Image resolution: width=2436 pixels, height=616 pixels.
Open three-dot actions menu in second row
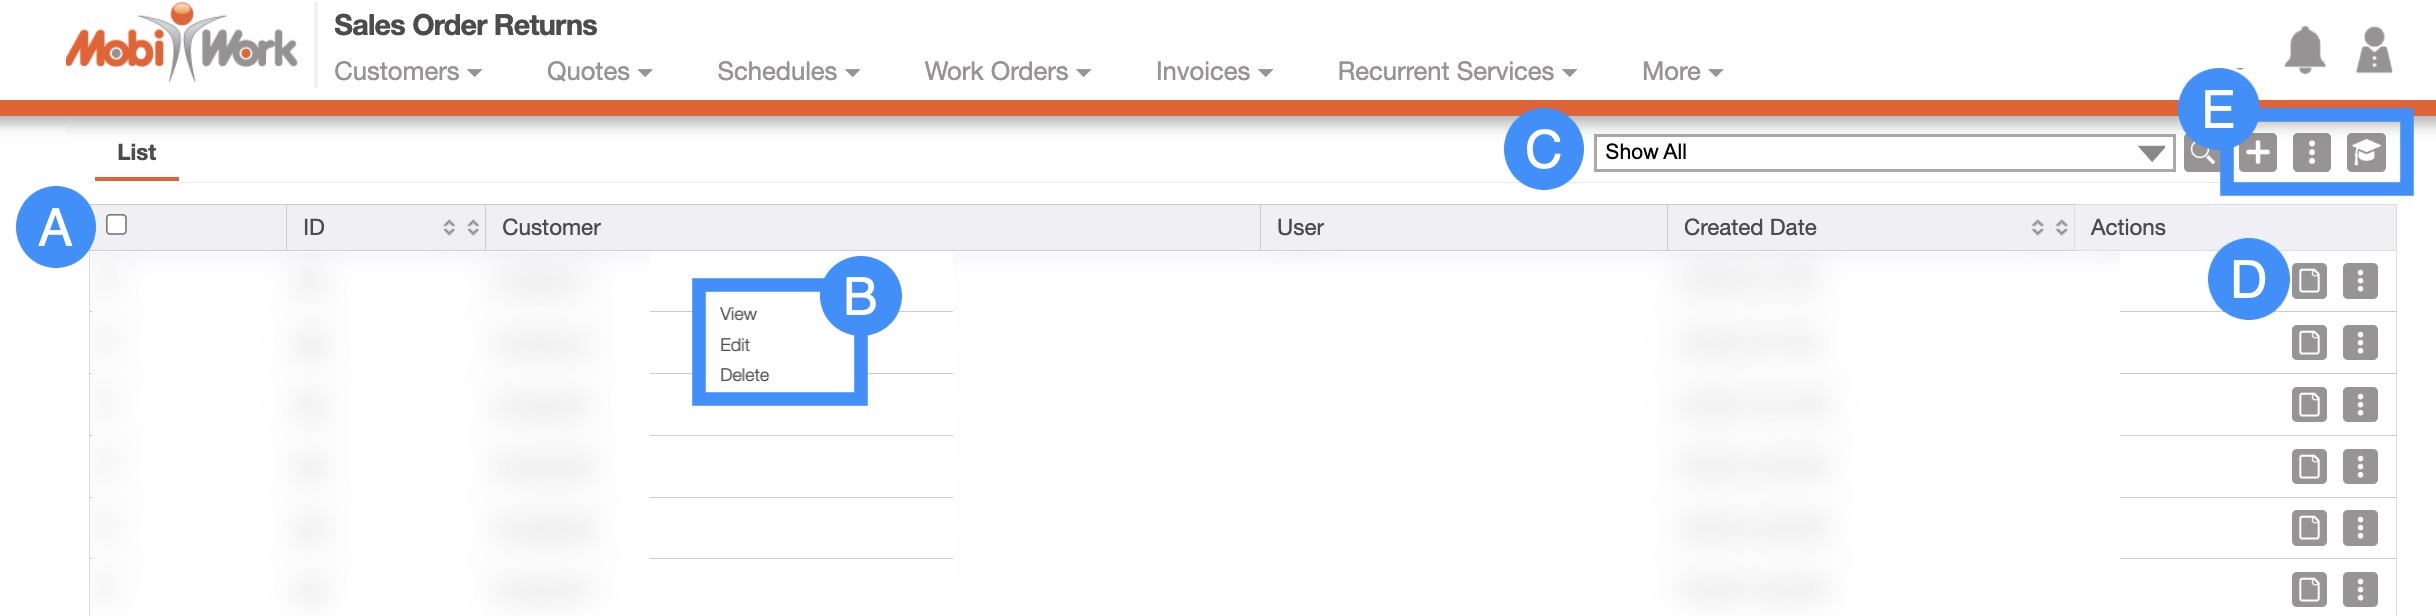[2360, 343]
